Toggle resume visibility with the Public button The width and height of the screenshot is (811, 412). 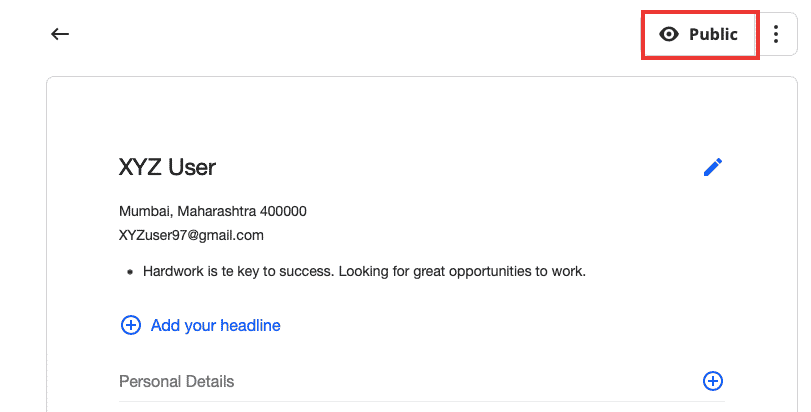pos(700,35)
